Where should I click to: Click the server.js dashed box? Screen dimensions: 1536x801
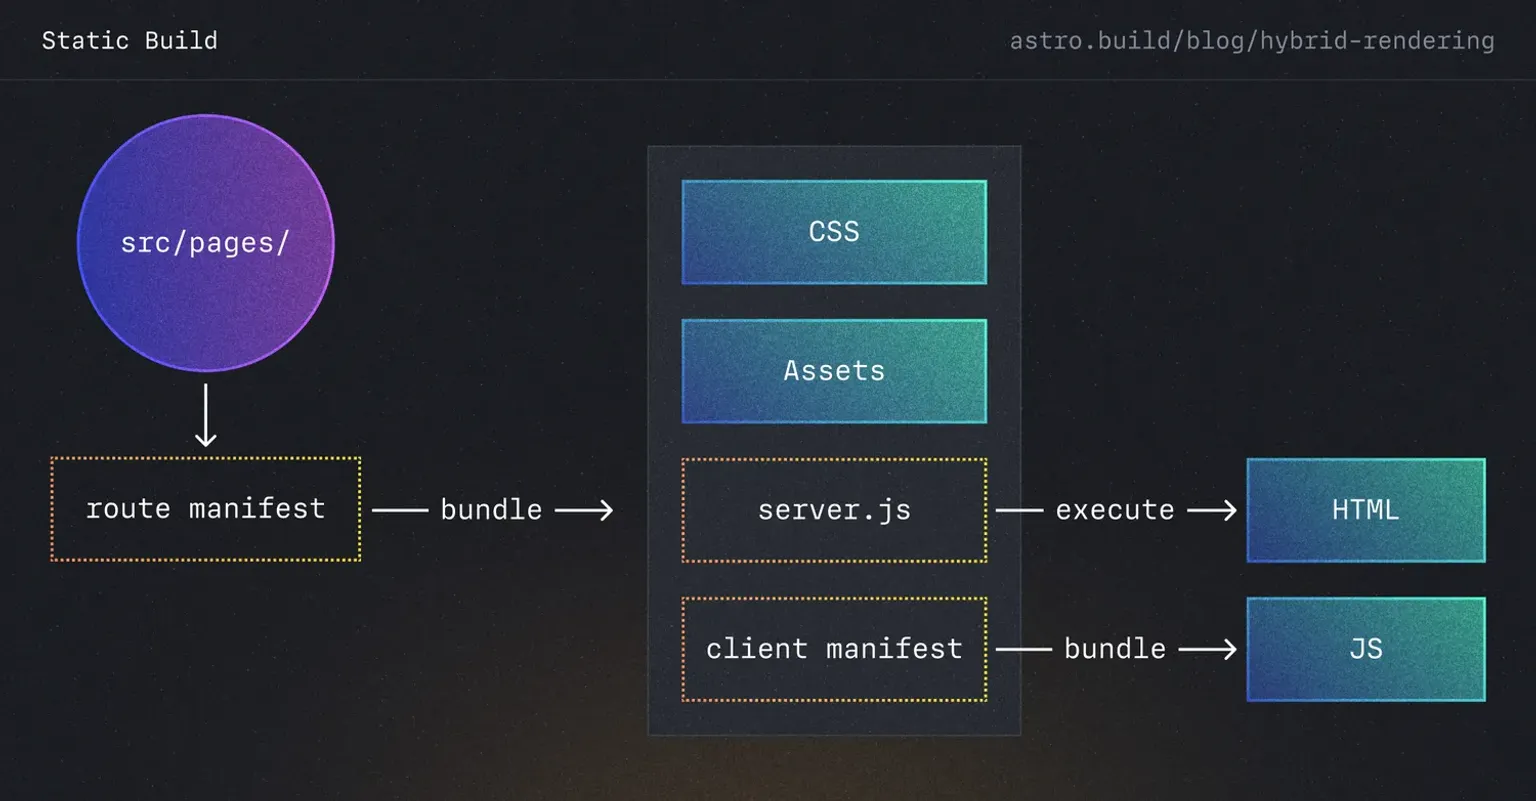pos(833,509)
